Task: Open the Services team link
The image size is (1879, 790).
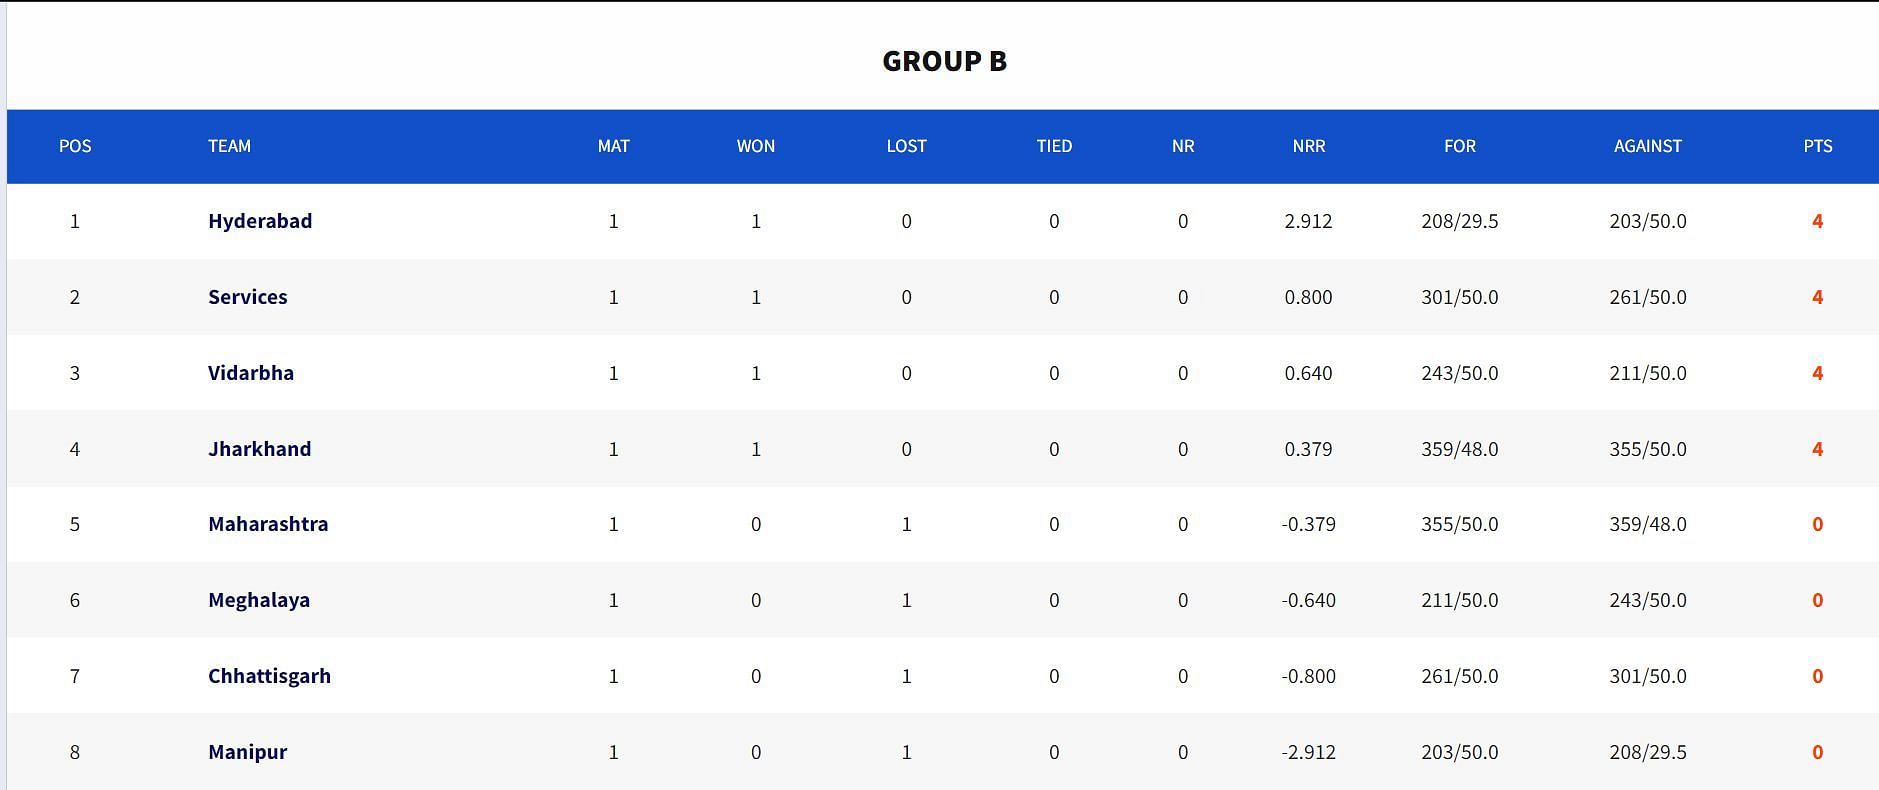Action: click(247, 297)
